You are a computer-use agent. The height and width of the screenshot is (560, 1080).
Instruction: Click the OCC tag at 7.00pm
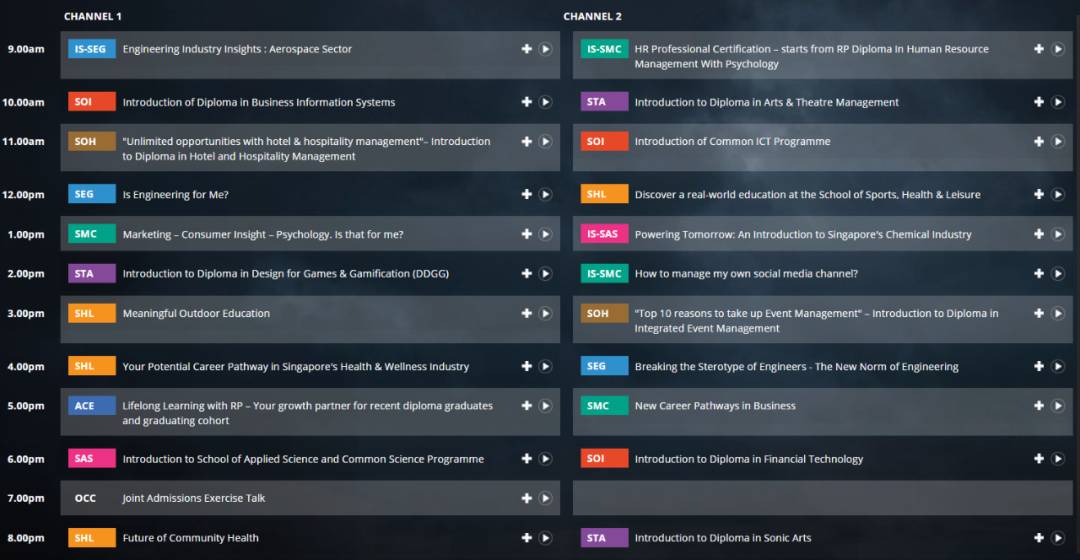point(86,498)
